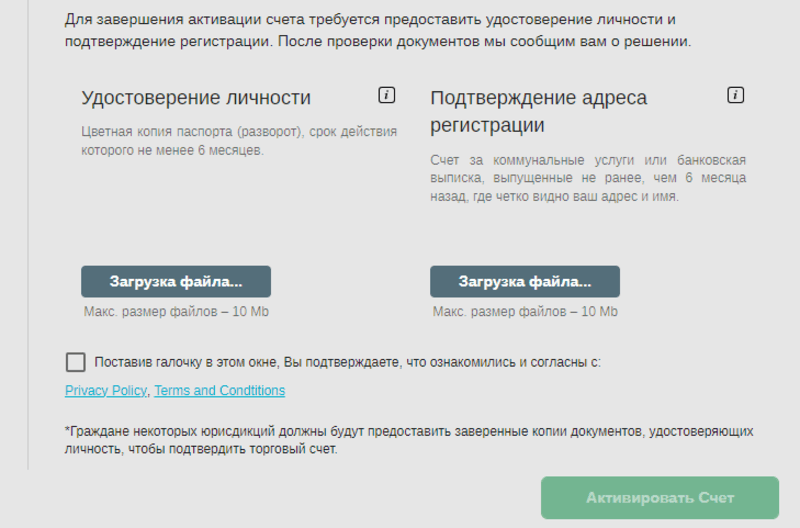This screenshot has width=800, height=528.
Task: Click max file size note under address upload
Action: click(525, 312)
